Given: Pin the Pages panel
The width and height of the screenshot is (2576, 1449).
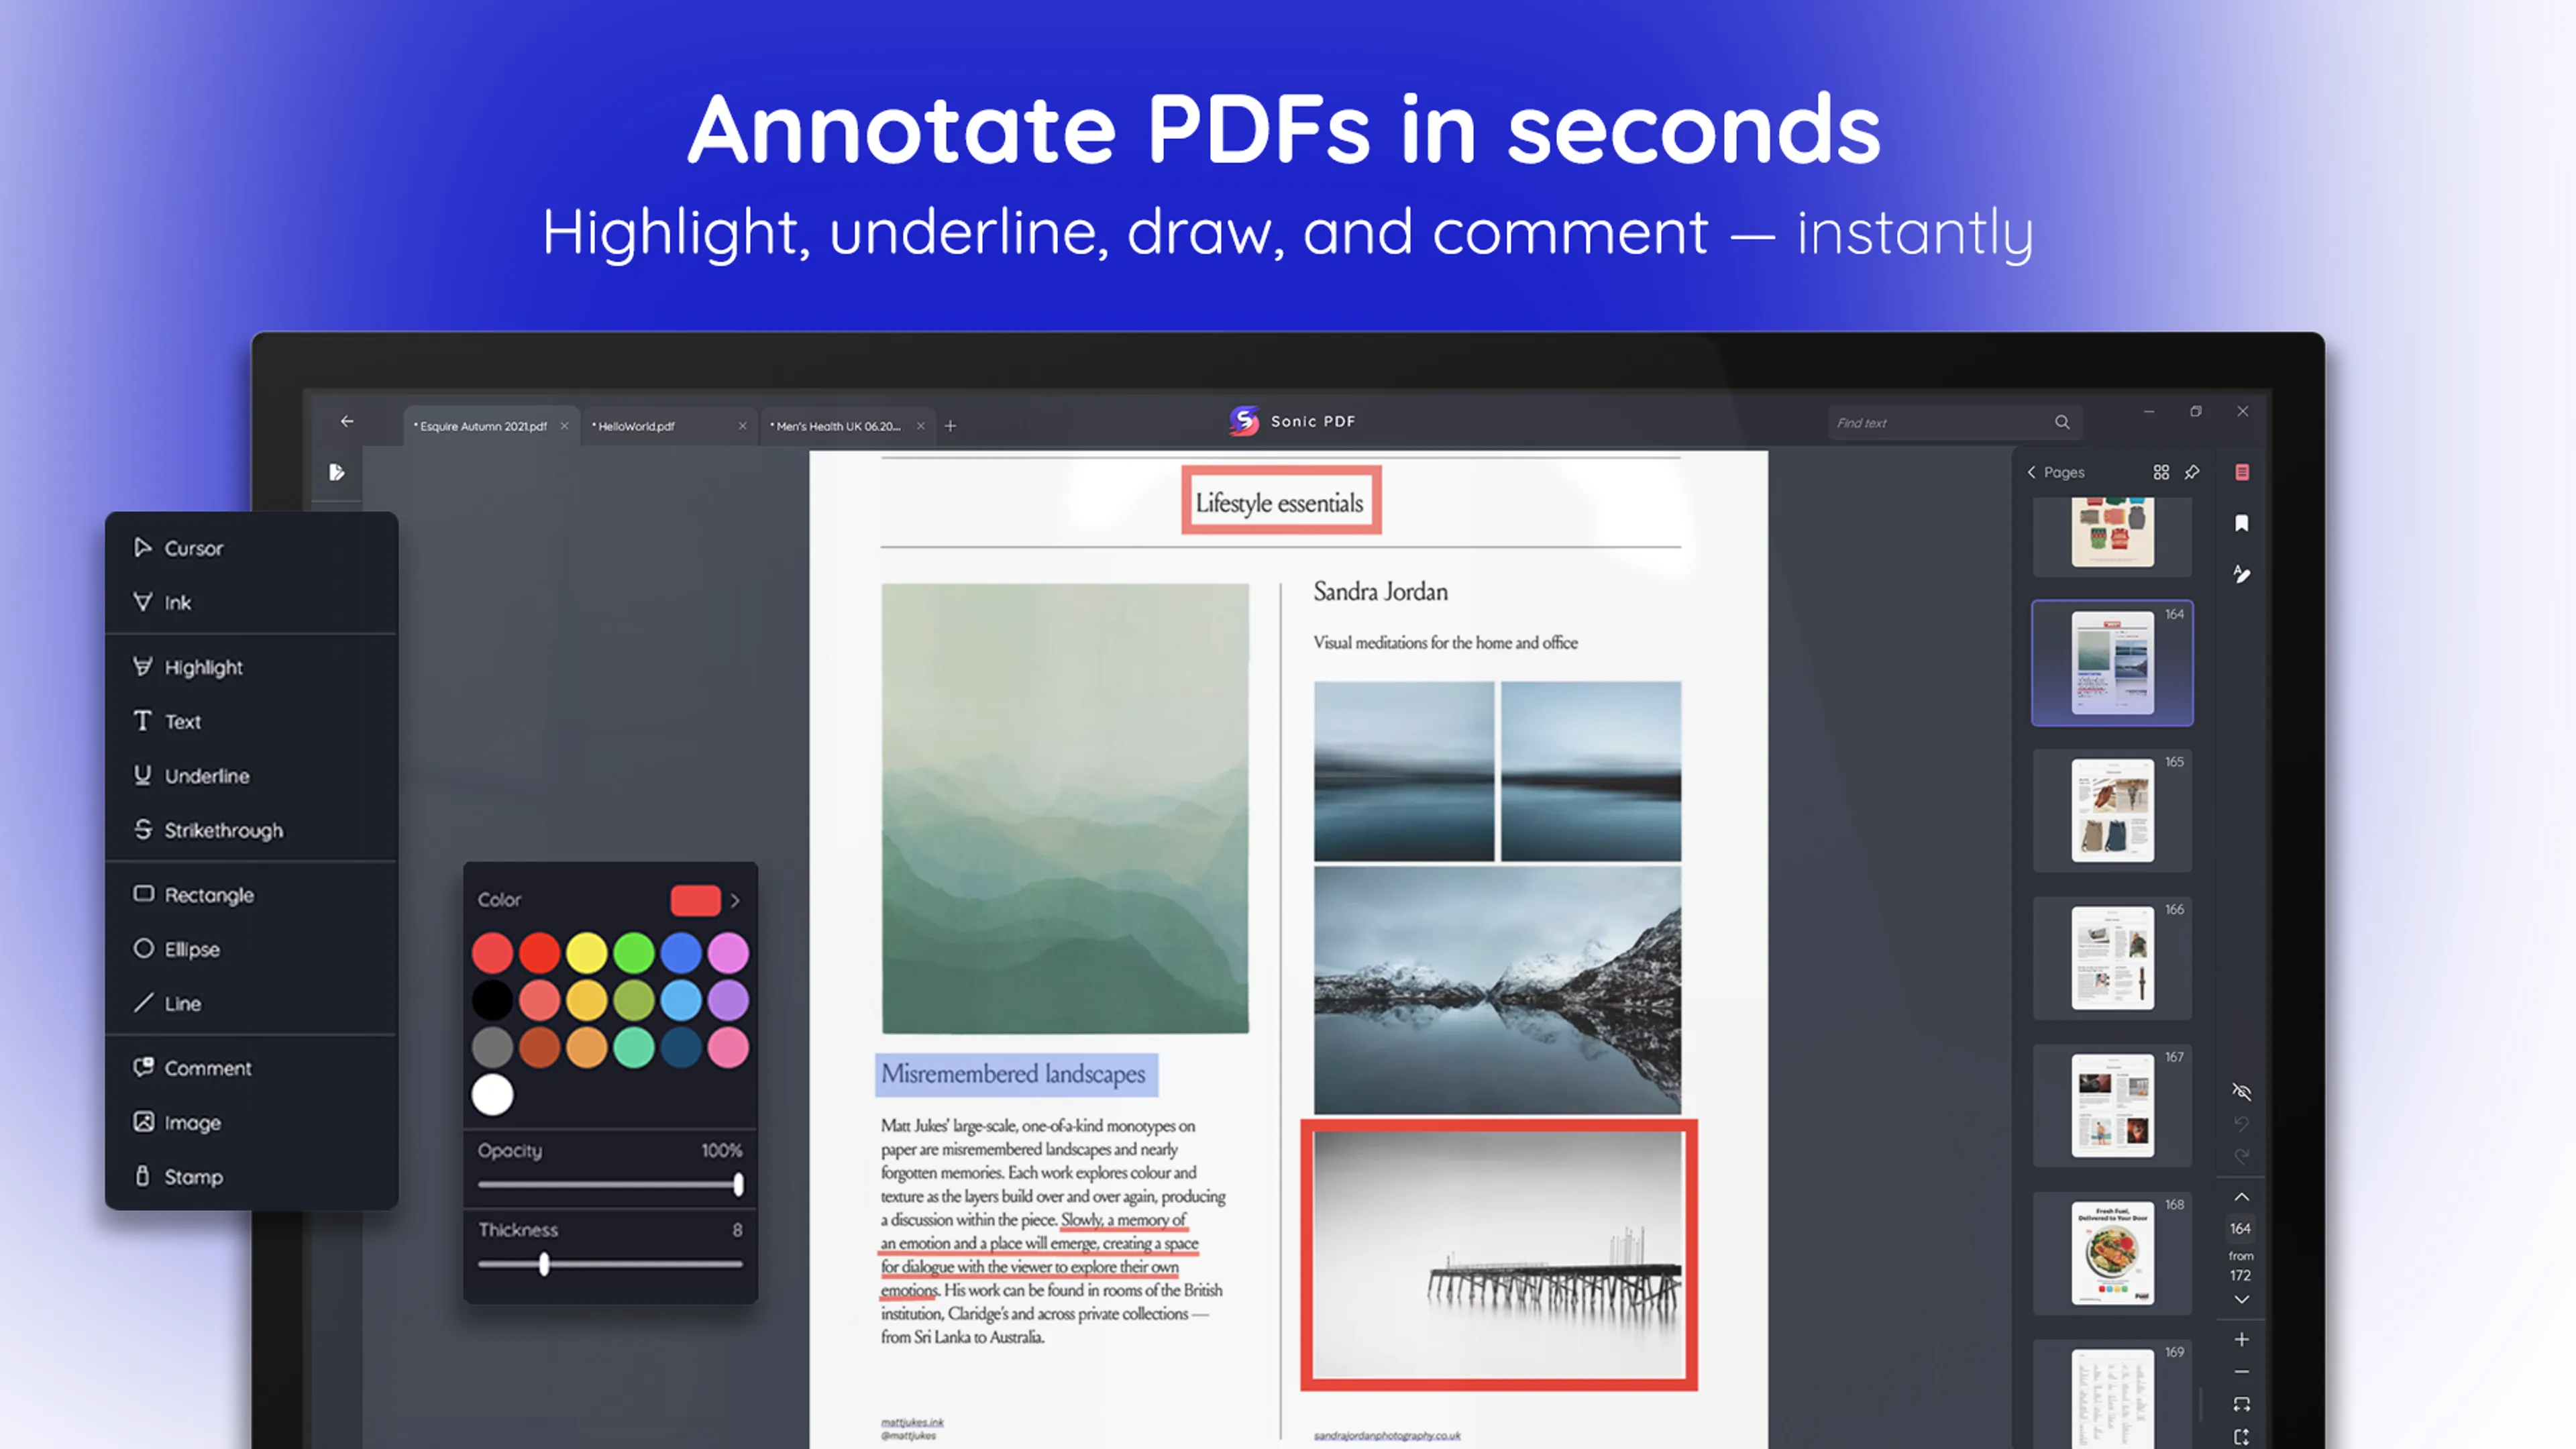Looking at the screenshot, I should [x=2193, y=472].
